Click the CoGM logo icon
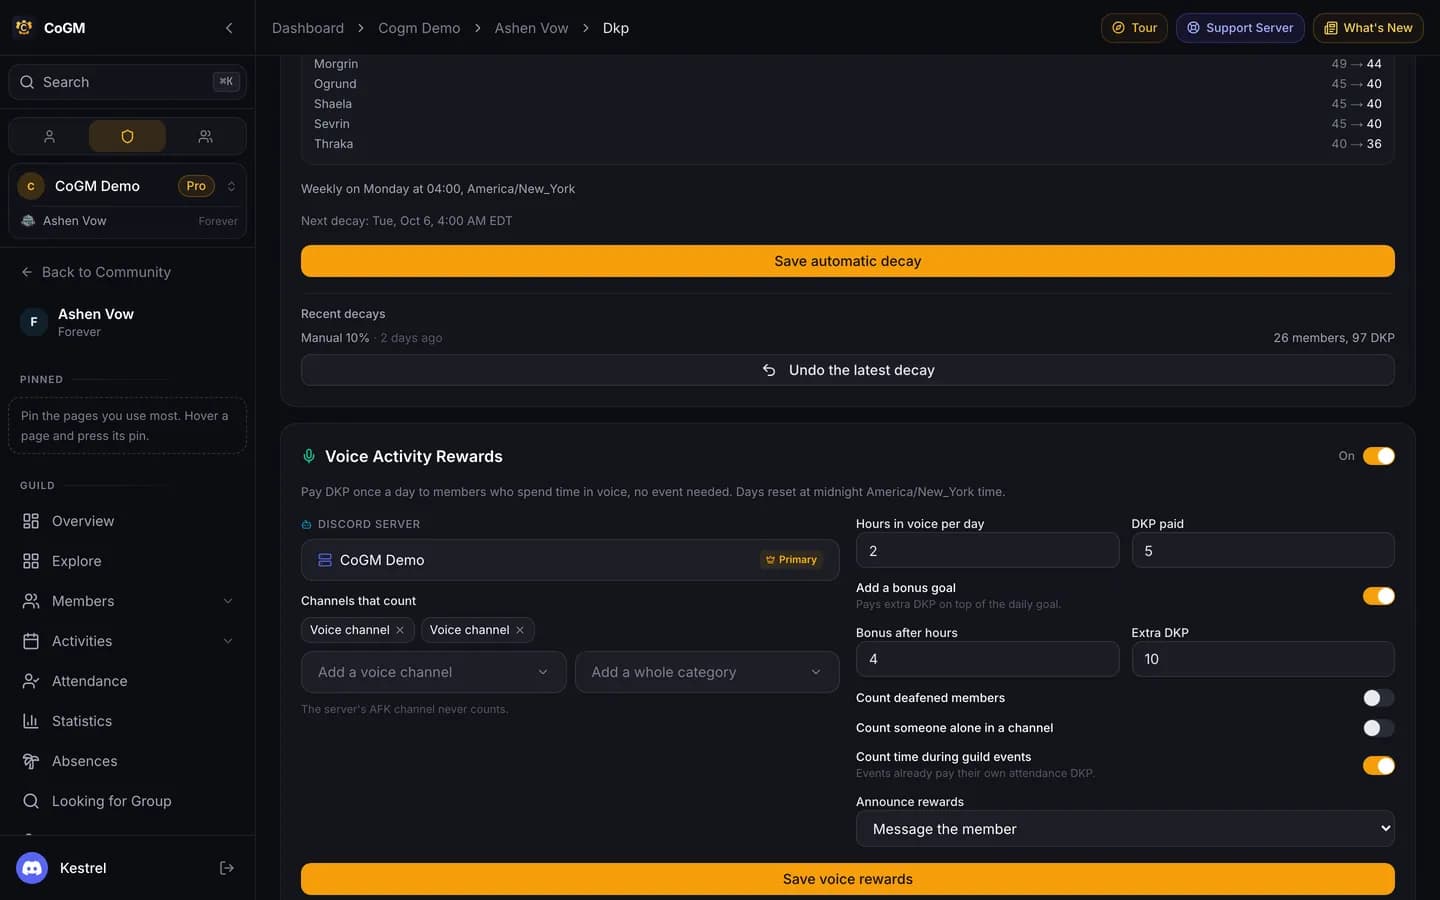The image size is (1440, 900). [24, 28]
